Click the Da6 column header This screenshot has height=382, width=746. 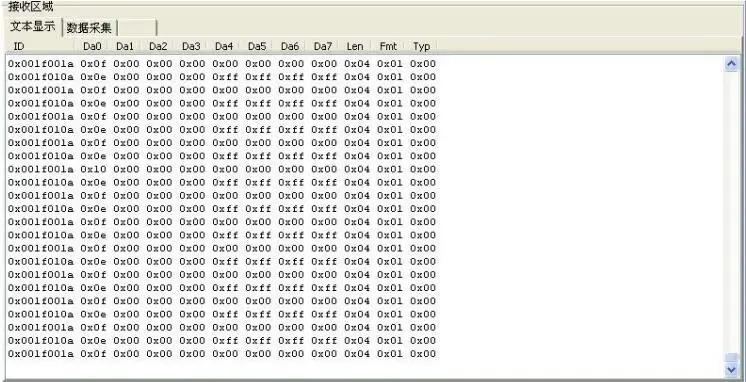[x=290, y=46]
